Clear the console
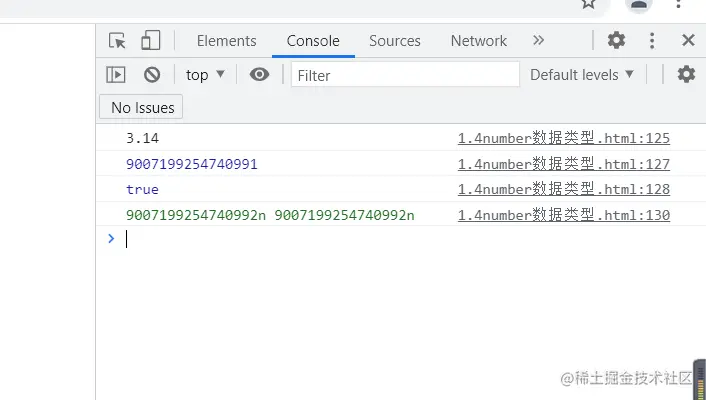This screenshot has width=706, height=400. pyautogui.click(x=152, y=74)
